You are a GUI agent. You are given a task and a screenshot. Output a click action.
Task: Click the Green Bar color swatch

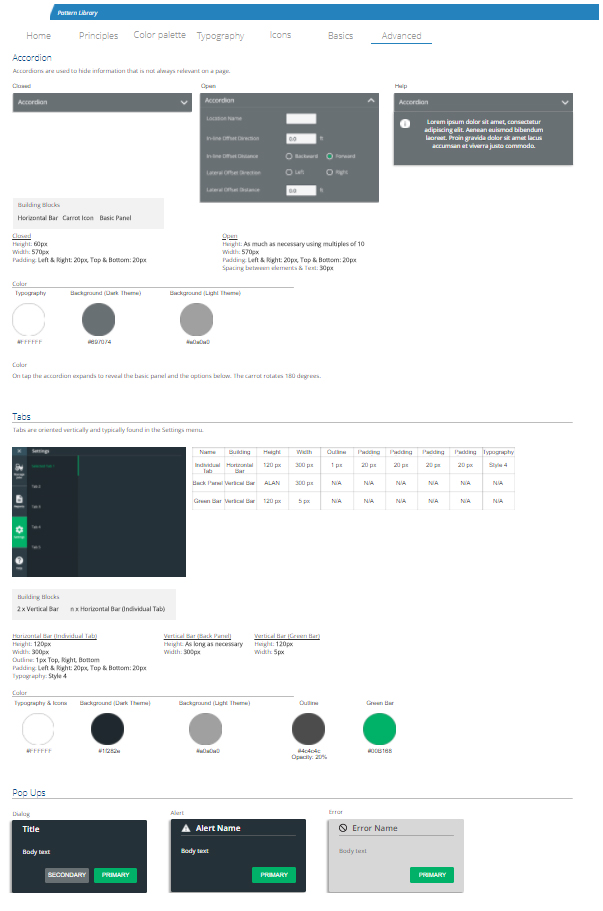point(379,728)
